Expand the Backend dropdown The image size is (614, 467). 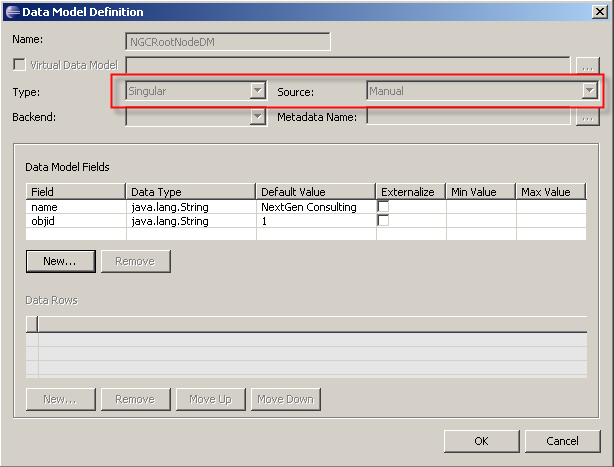point(257,117)
